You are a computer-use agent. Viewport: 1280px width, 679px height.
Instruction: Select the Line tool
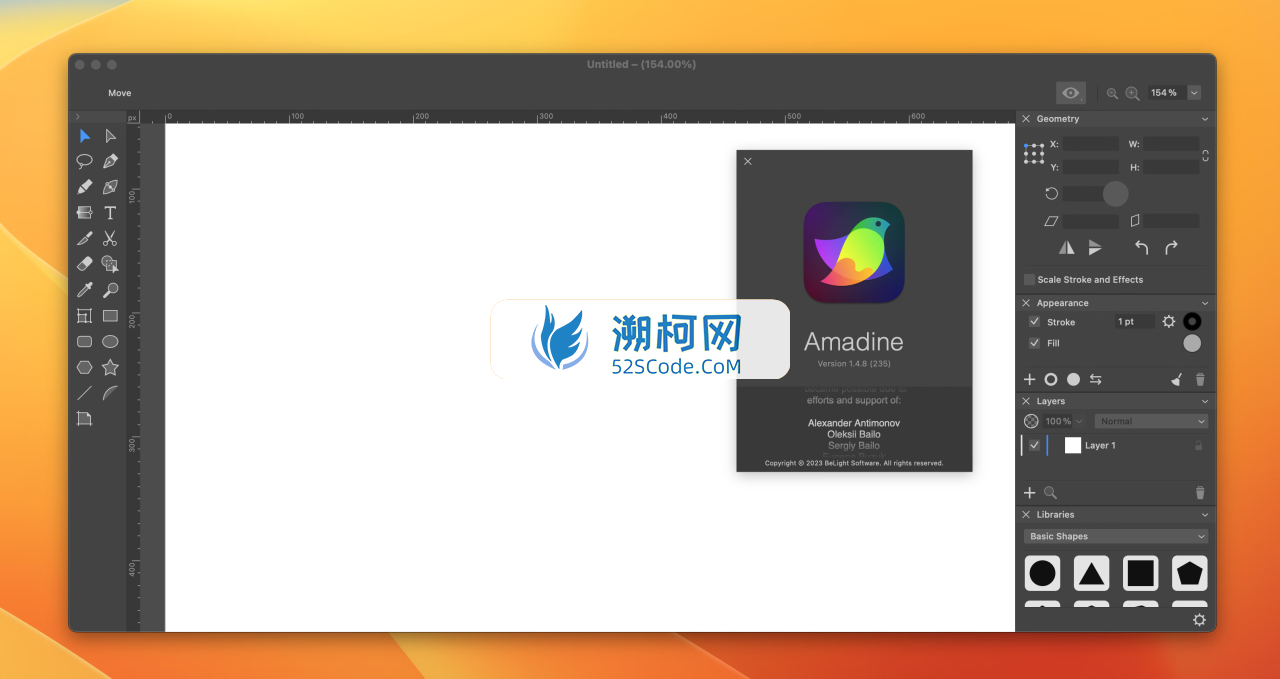(x=85, y=393)
